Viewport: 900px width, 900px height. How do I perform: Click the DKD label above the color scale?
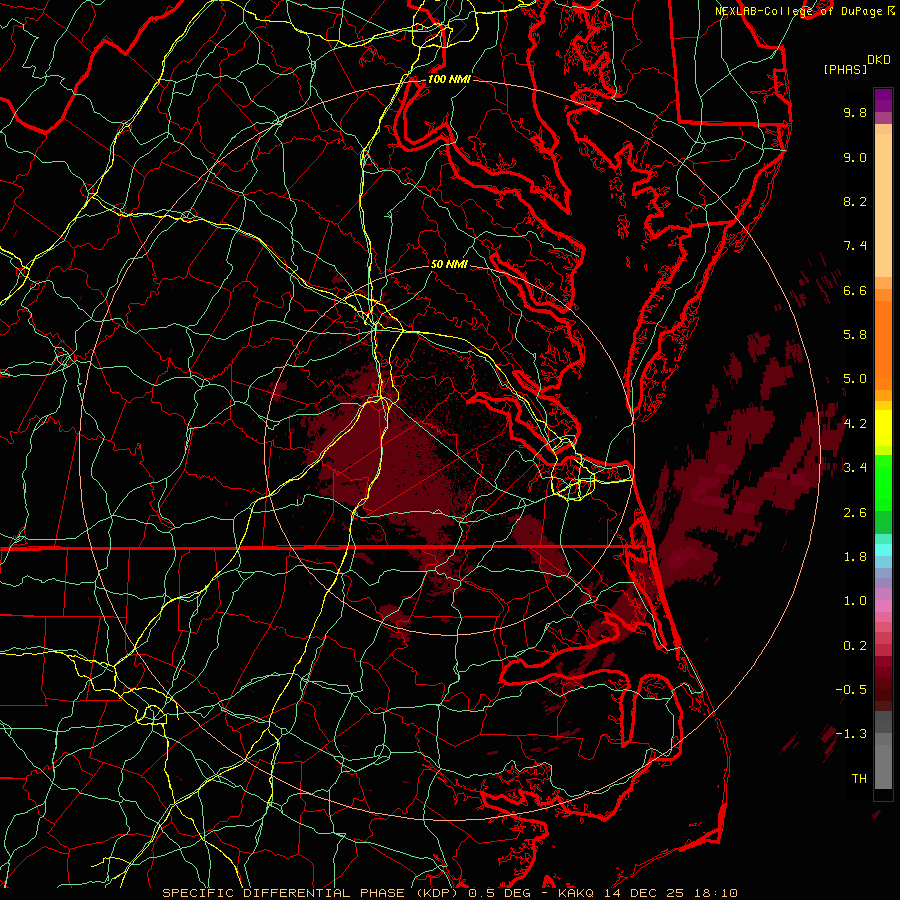pos(879,60)
